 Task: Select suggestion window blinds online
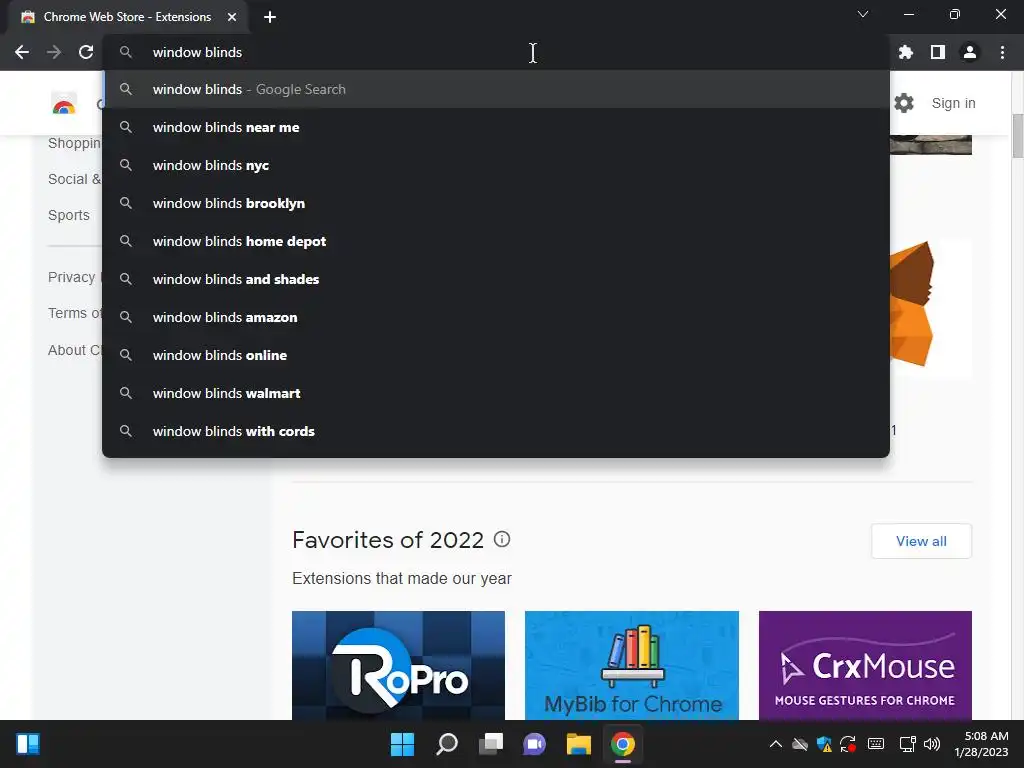coord(496,355)
